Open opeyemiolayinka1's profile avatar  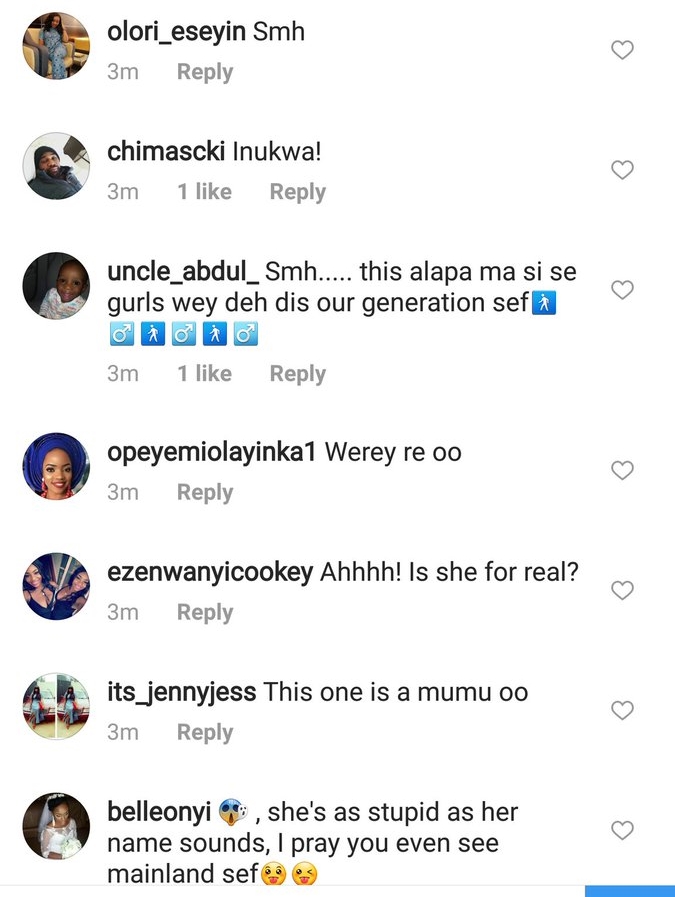(56, 466)
